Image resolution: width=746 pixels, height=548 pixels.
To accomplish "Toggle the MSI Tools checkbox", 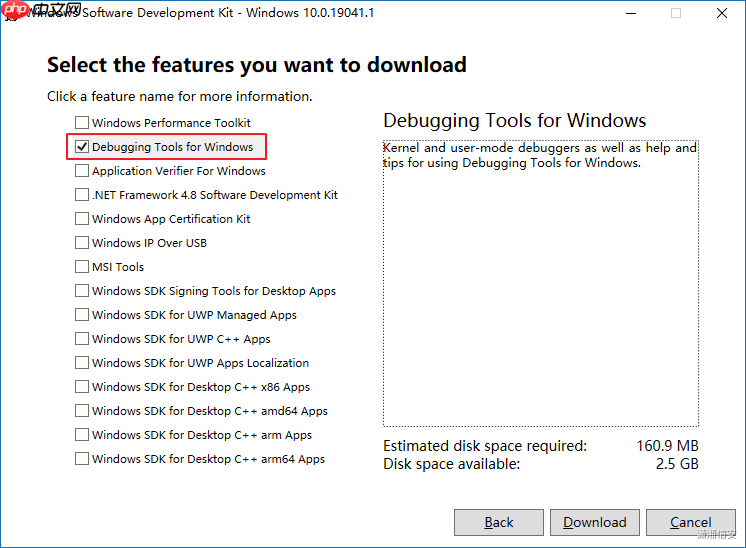I will pyautogui.click(x=82, y=266).
